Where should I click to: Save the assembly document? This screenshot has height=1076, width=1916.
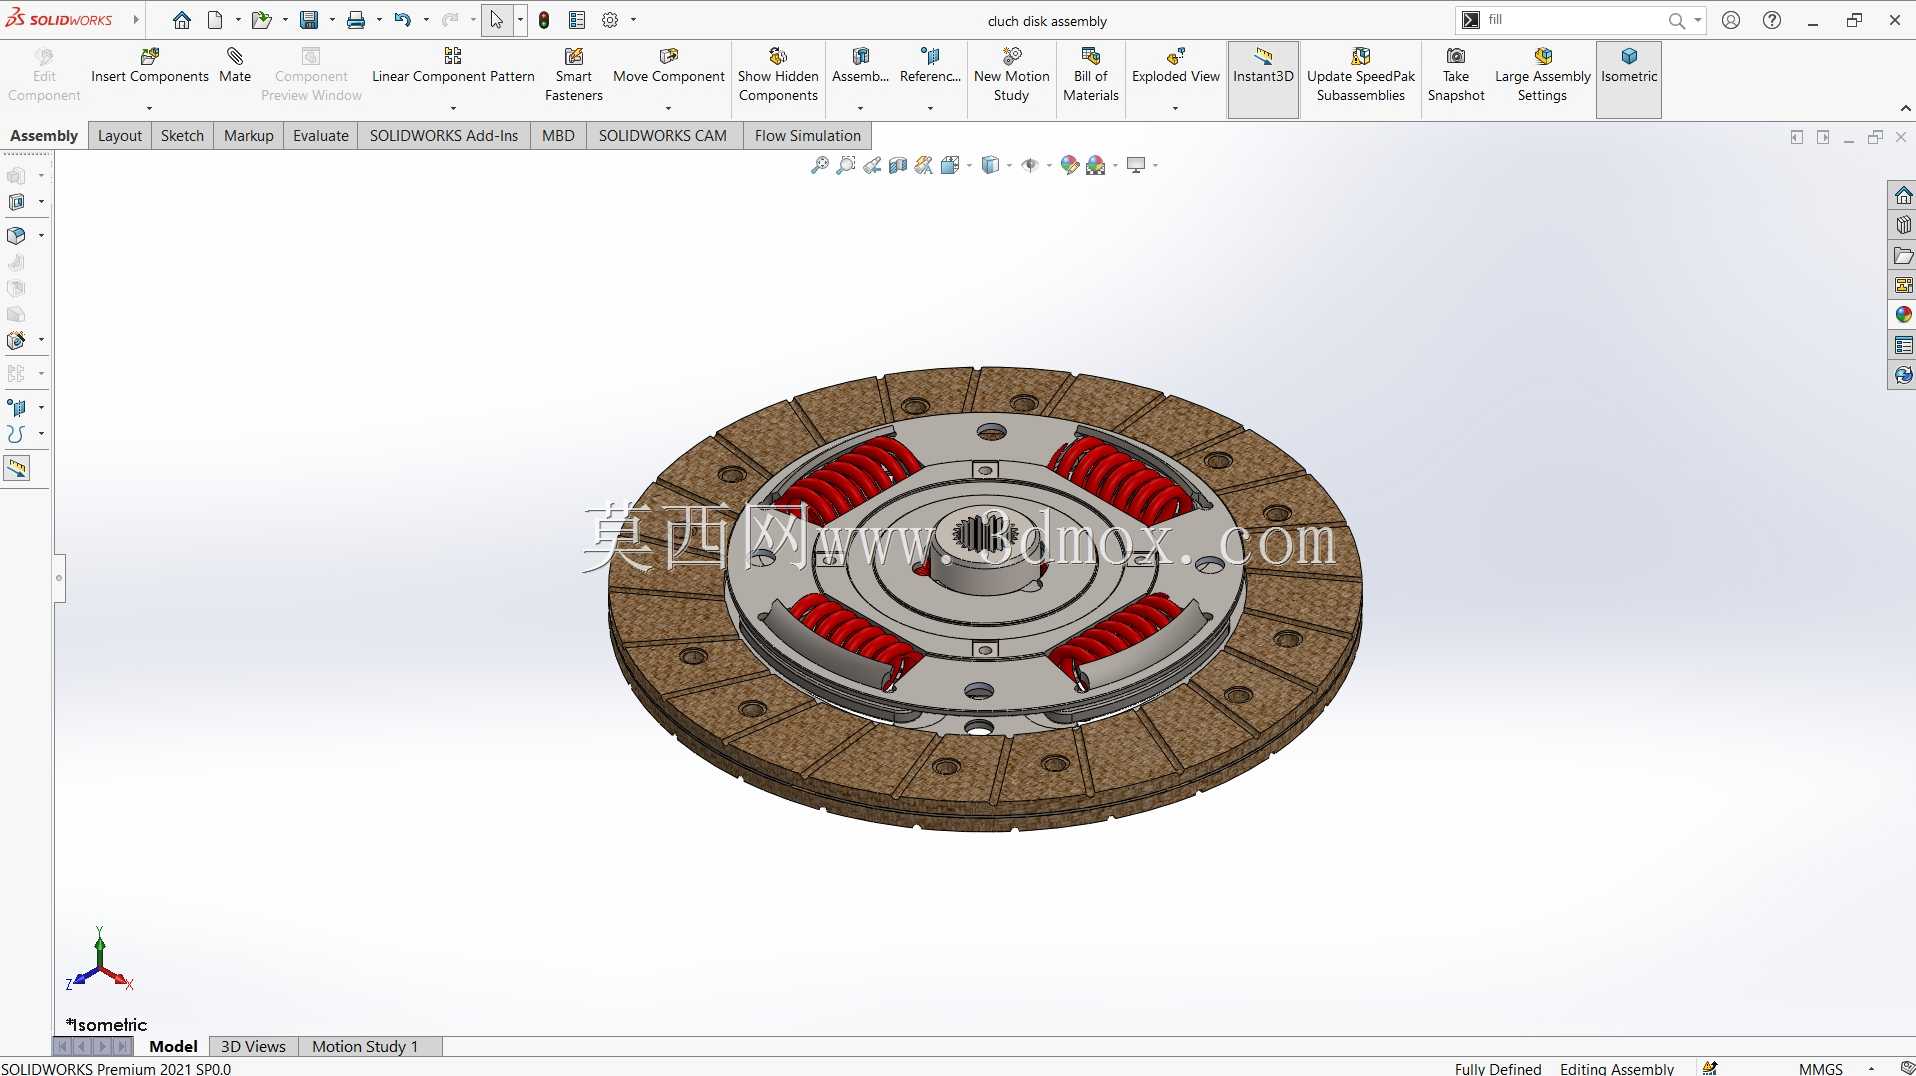(309, 20)
